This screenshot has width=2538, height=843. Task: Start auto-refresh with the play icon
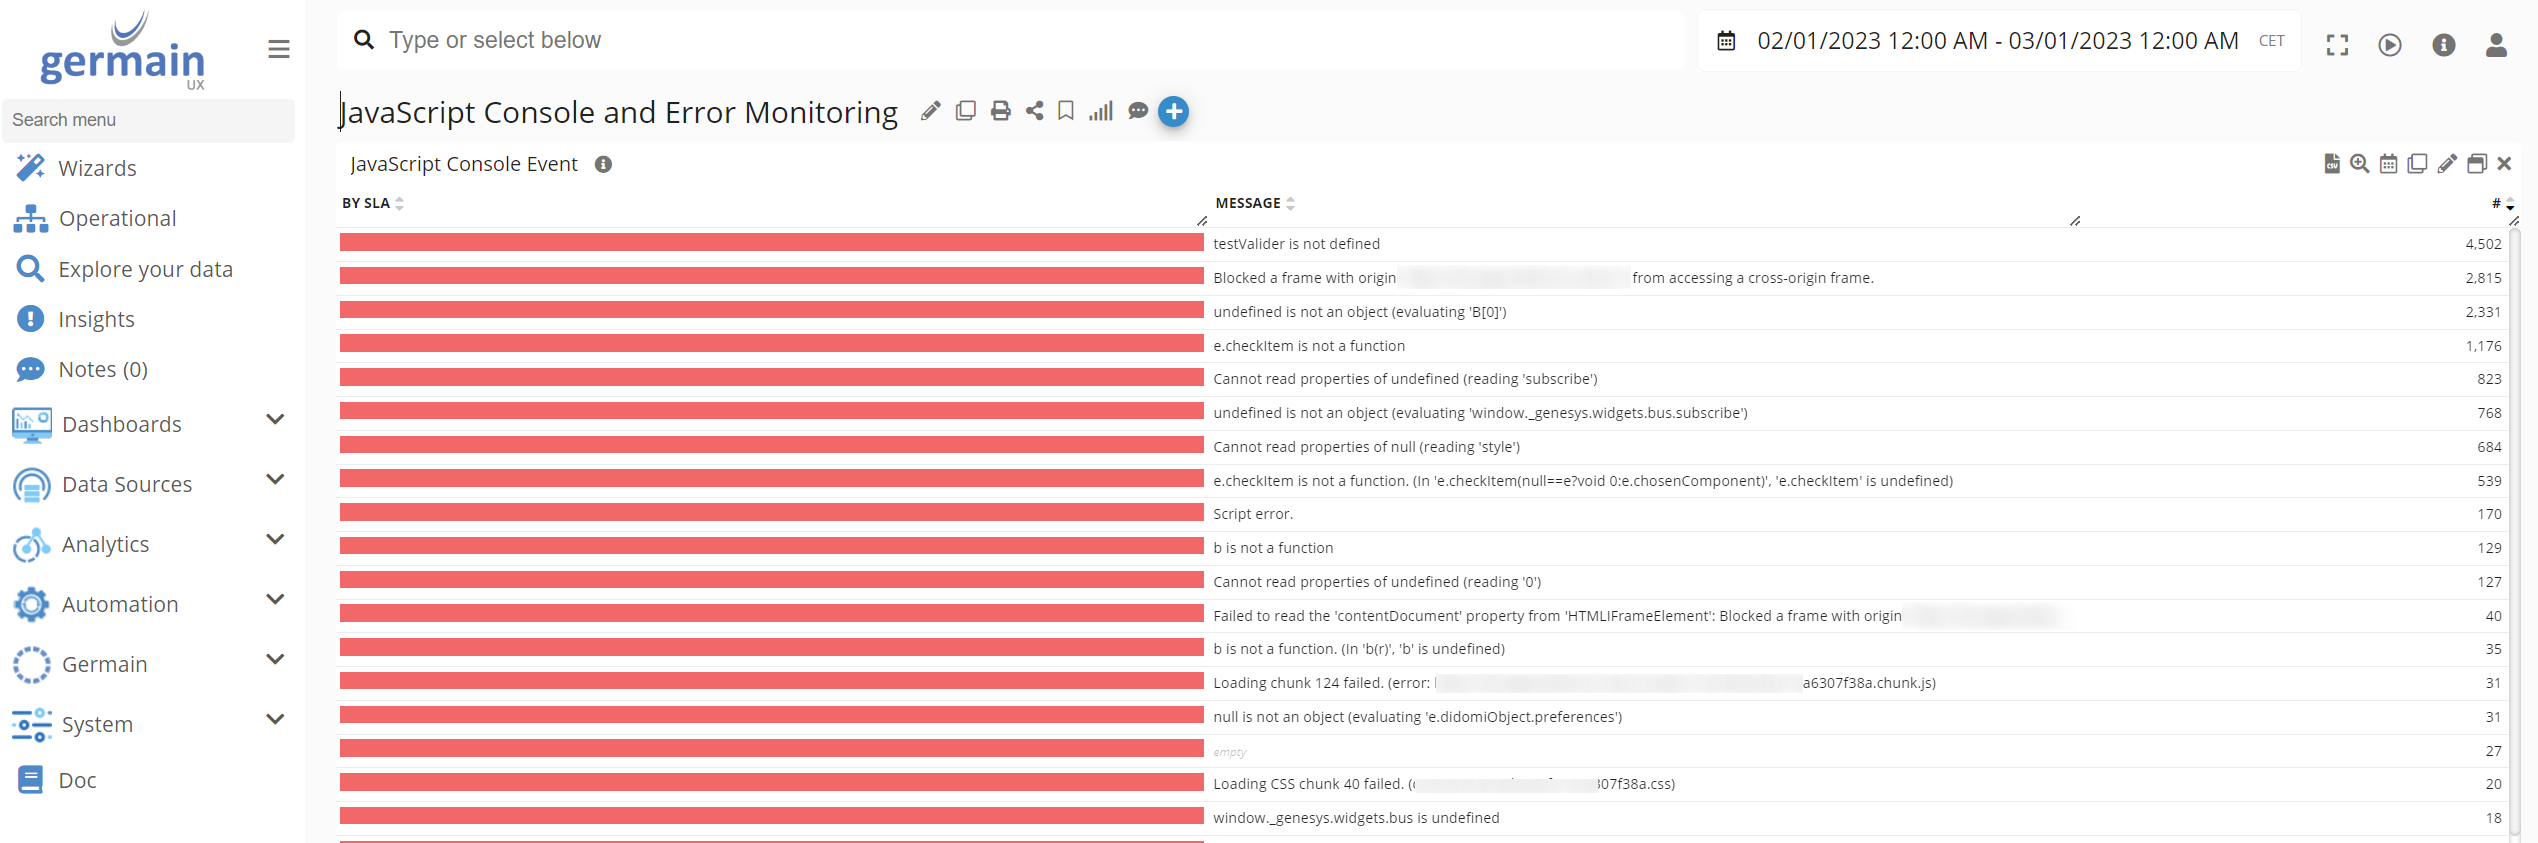click(2390, 45)
